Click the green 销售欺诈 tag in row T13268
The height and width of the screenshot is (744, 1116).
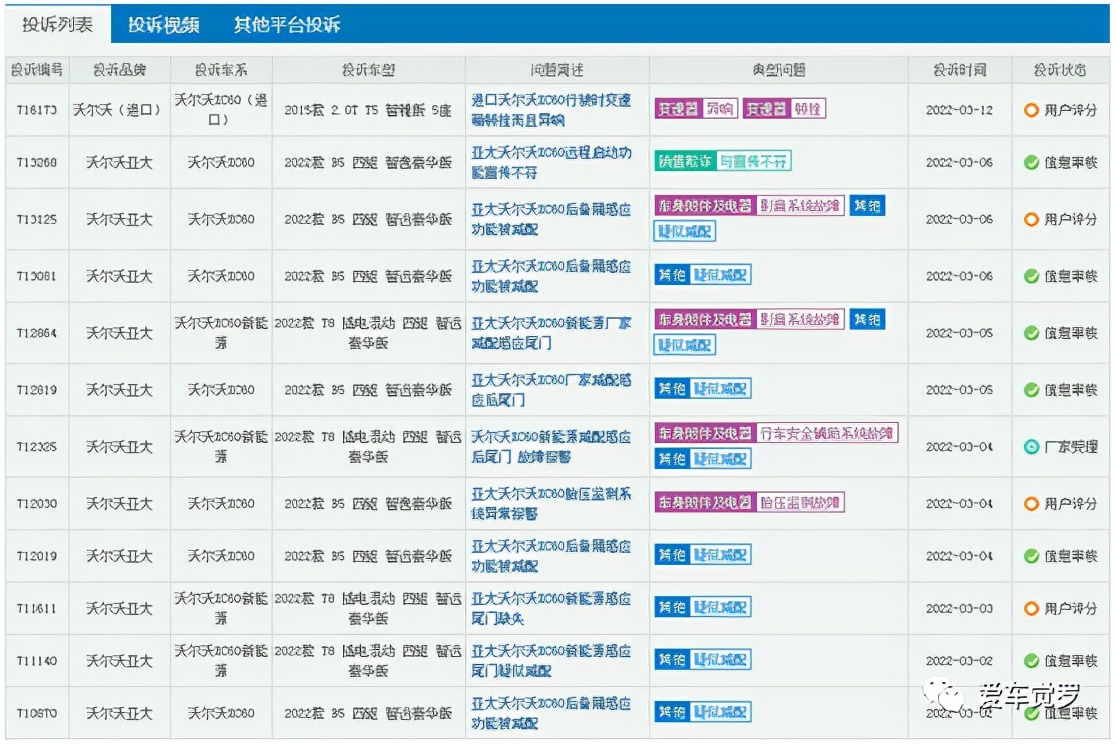tap(722, 162)
